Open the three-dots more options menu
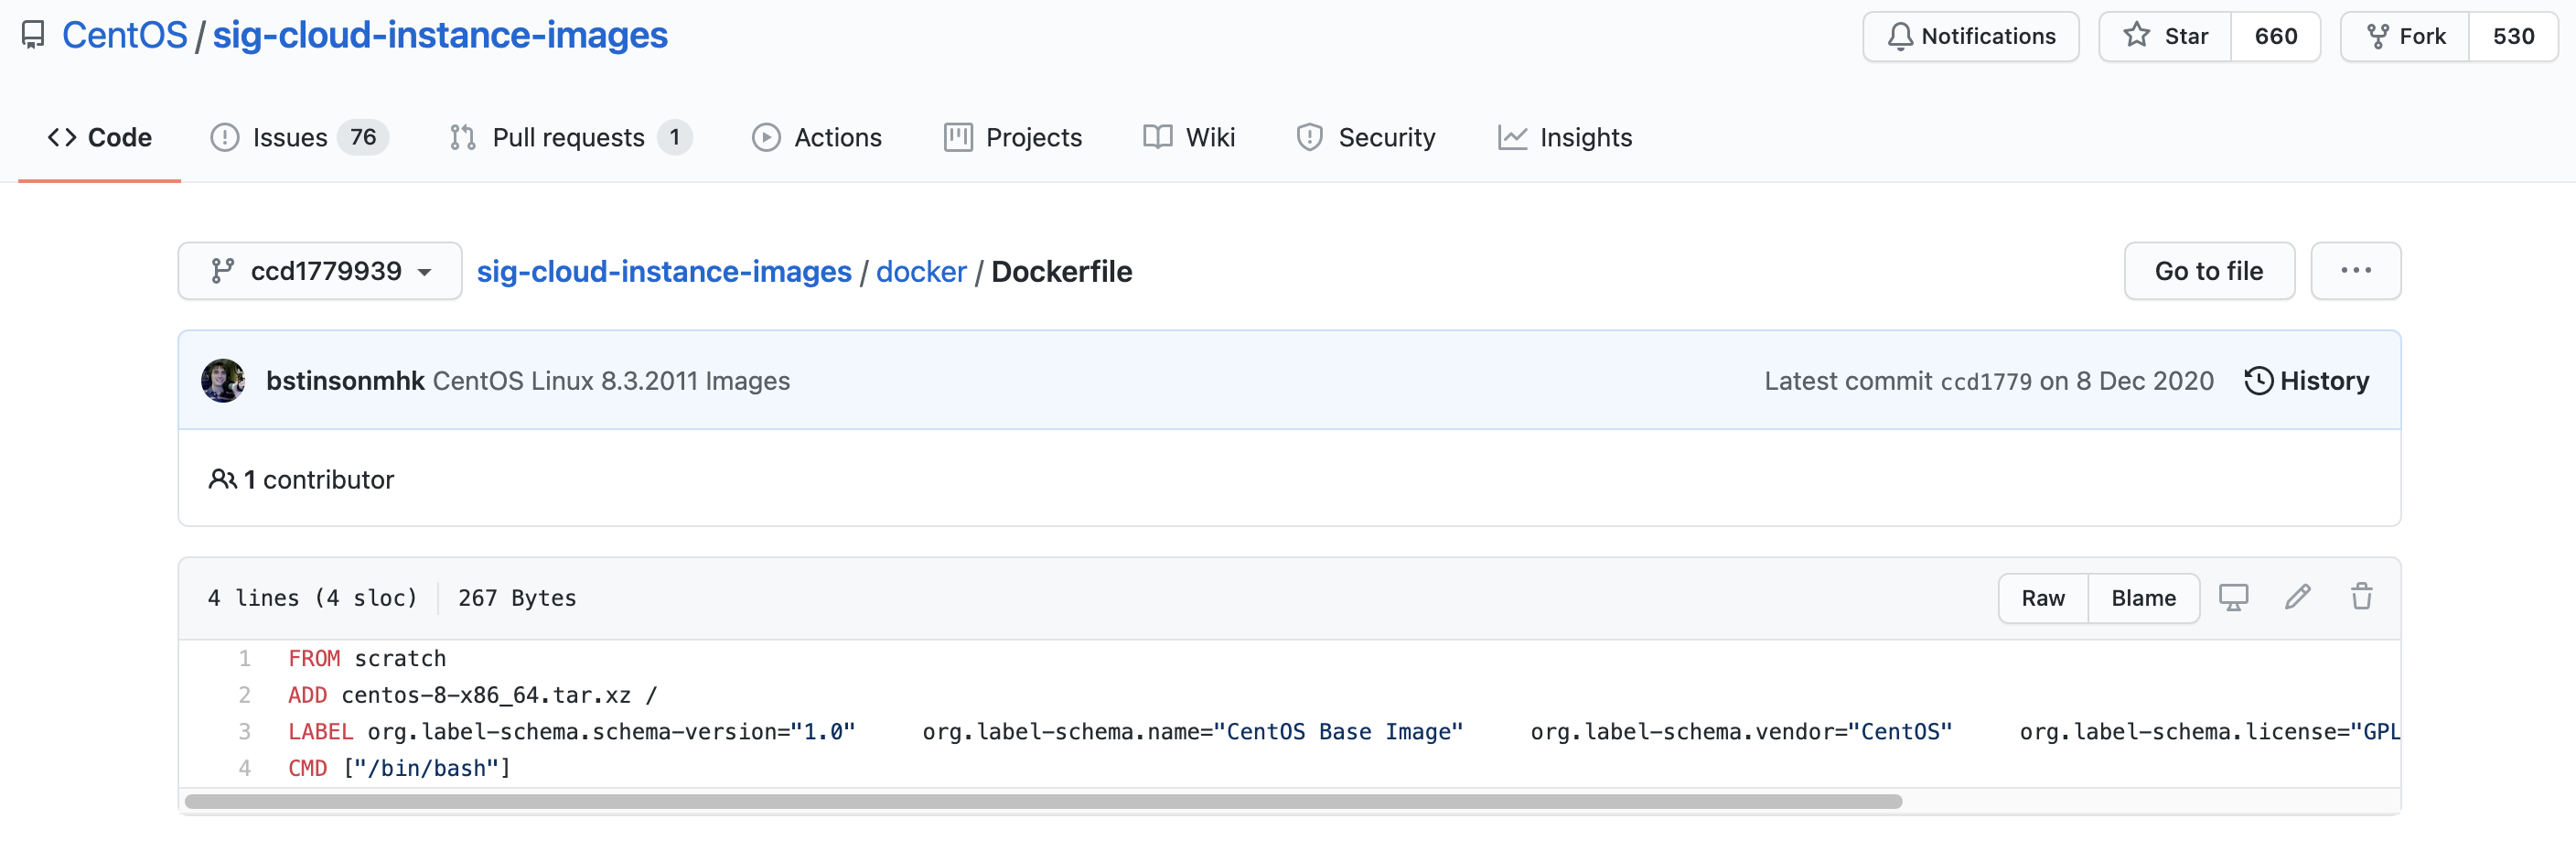This screenshot has height=851, width=2576. [x=2355, y=271]
